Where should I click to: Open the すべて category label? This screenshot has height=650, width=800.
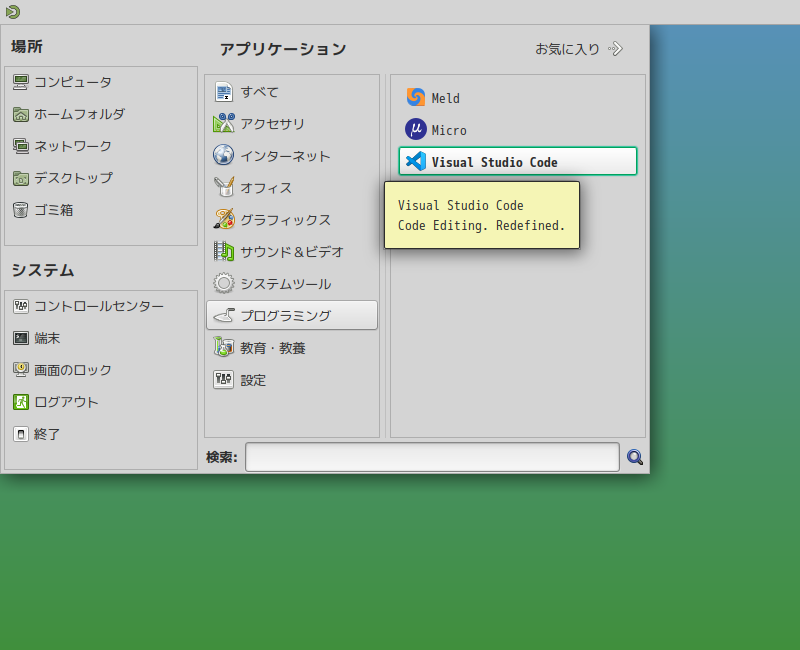click(x=260, y=92)
